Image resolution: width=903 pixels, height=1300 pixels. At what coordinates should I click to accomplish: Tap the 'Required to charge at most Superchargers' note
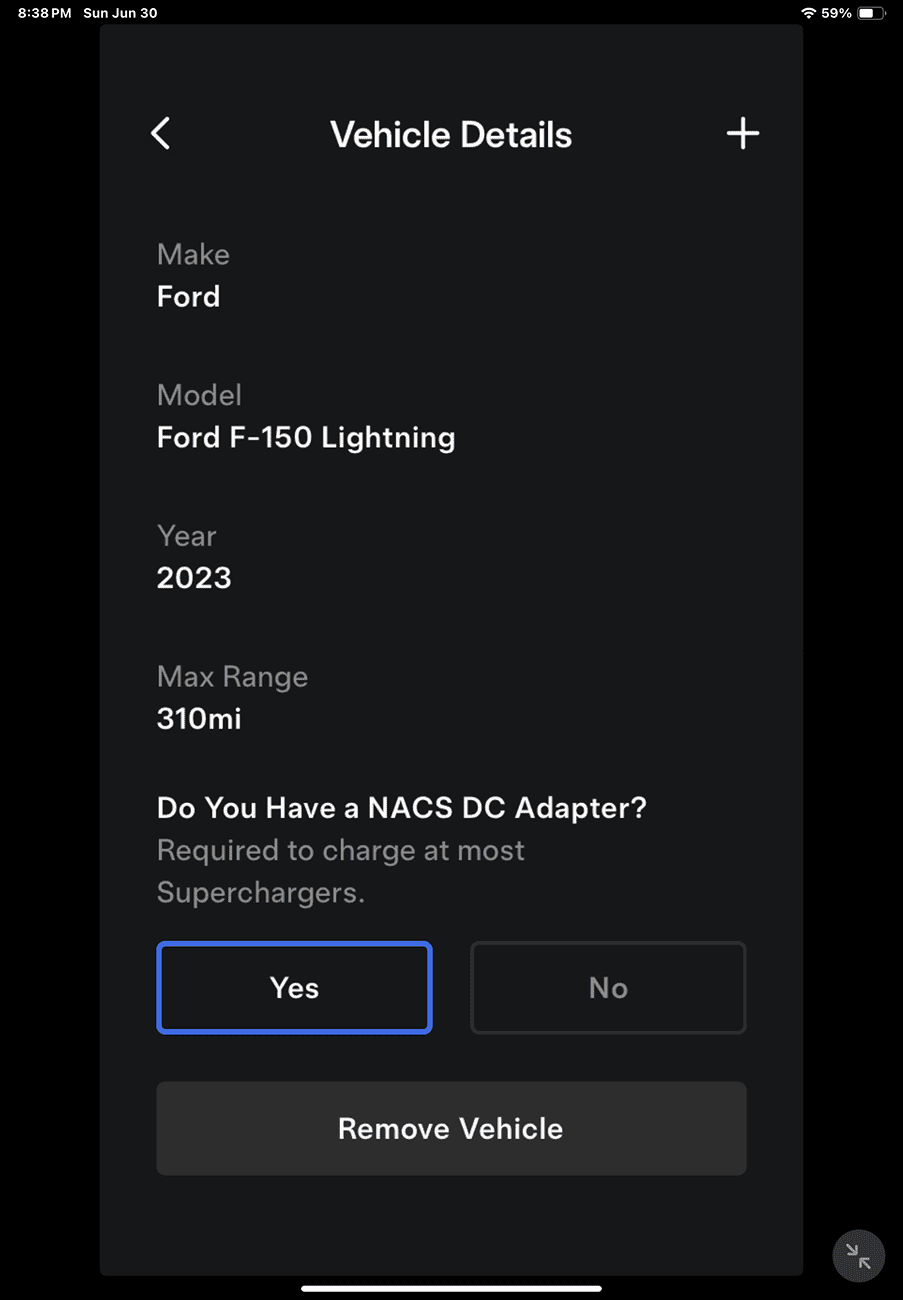pos(341,871)
